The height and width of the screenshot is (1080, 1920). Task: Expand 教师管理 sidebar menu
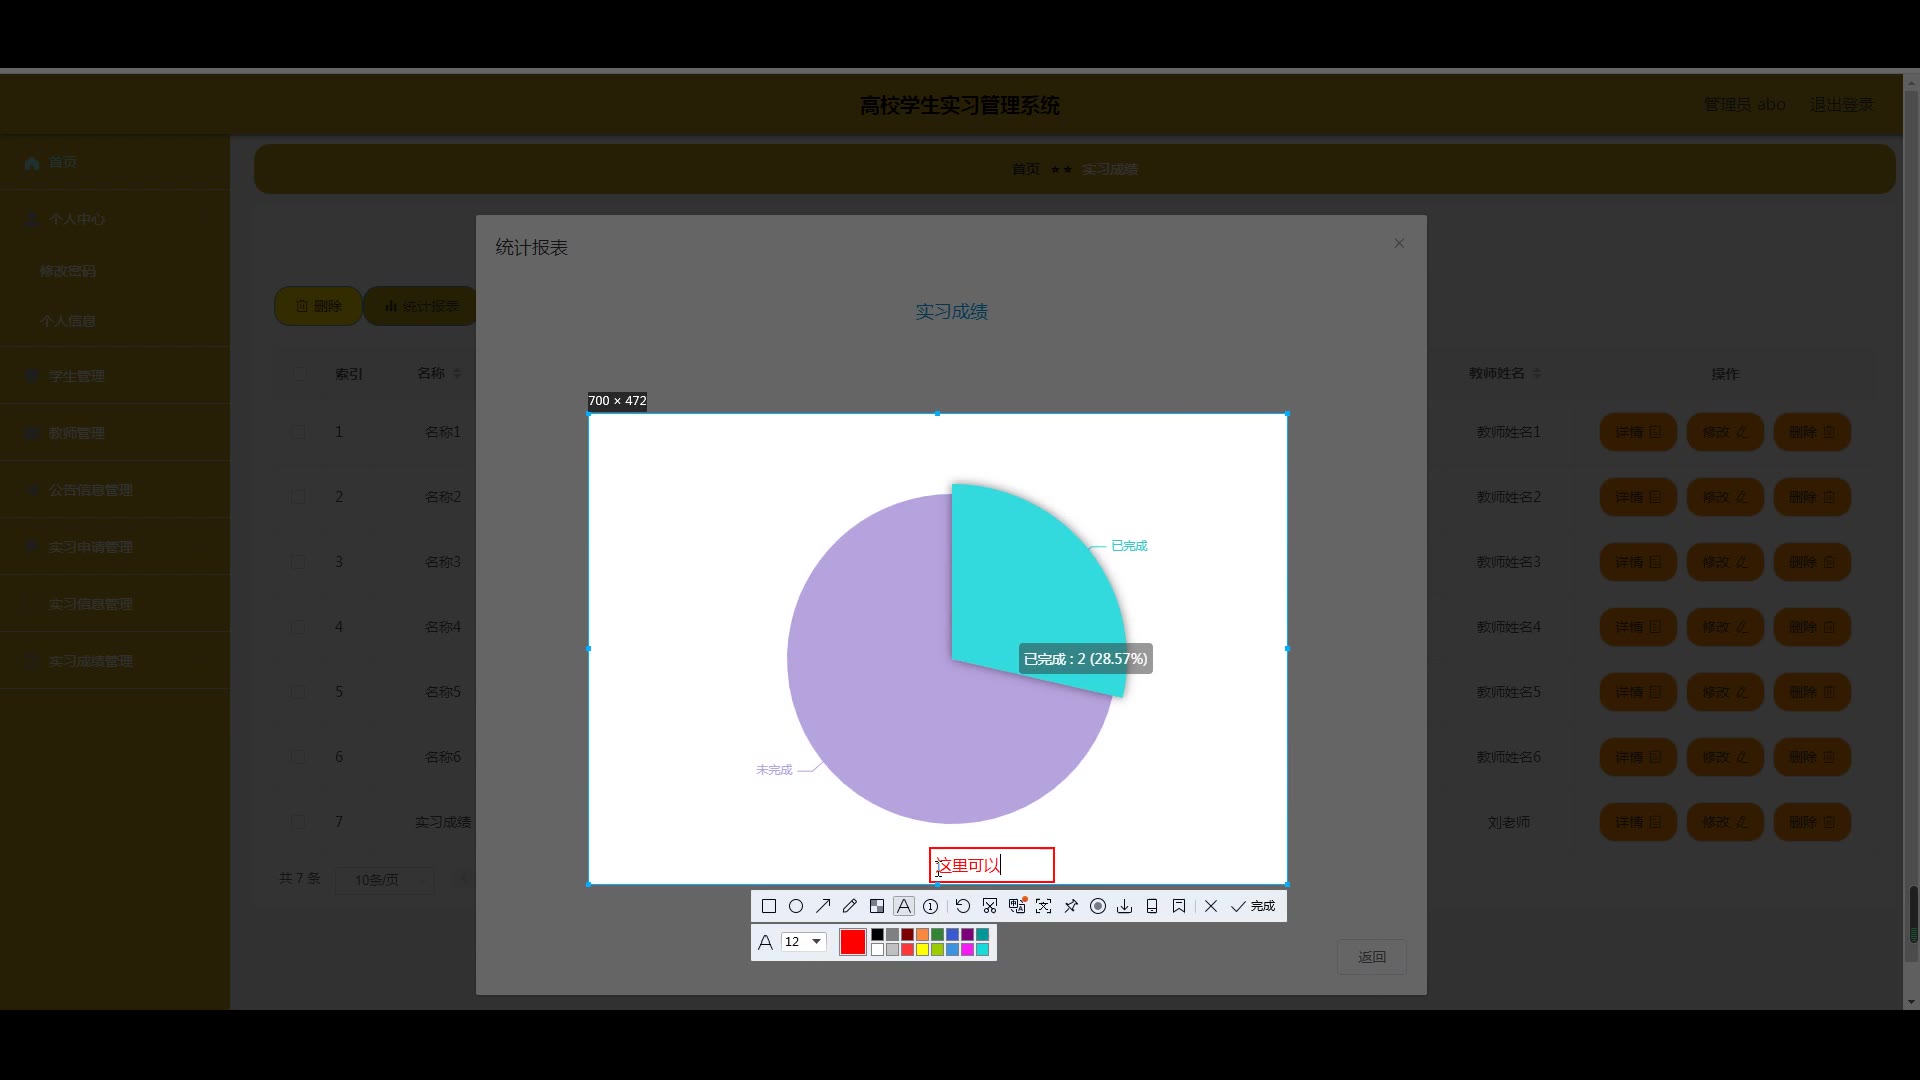pyautogui.click(x=115, y=433)
